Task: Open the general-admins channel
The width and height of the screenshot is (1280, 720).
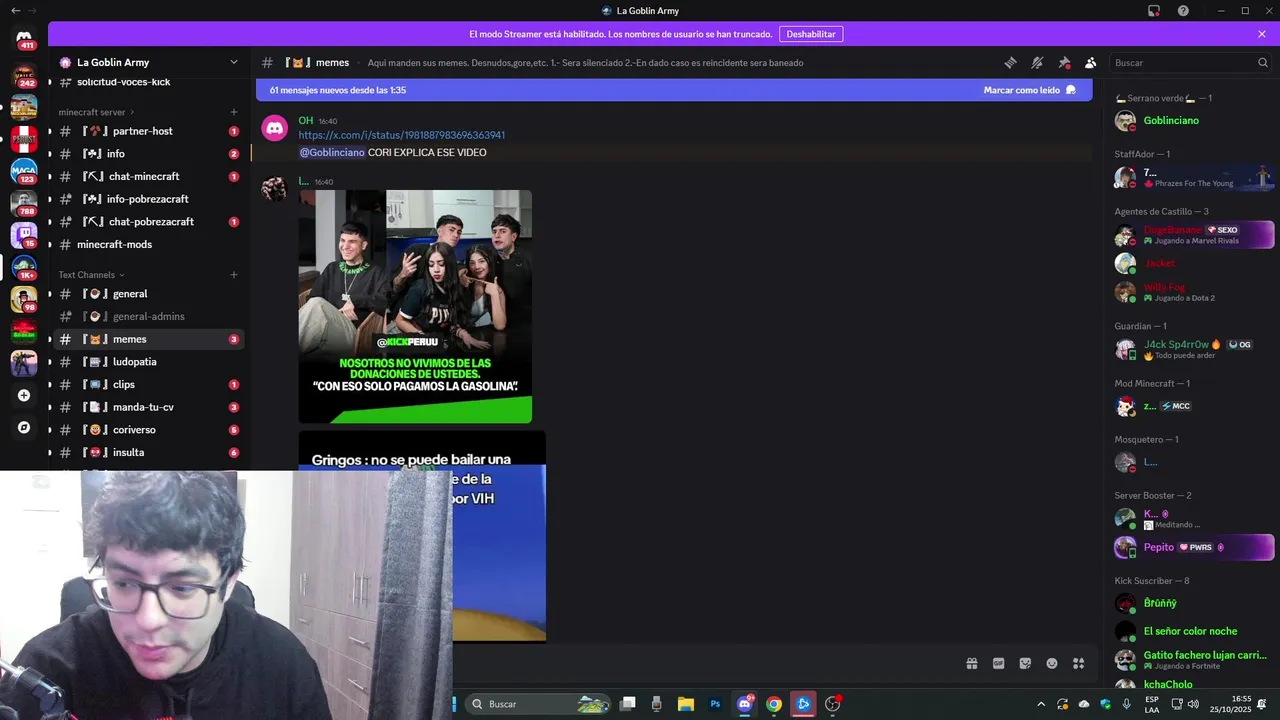Action: click(148, 317)
